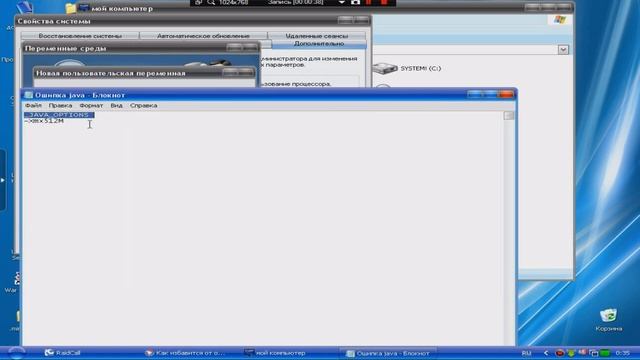Switch to Дополнительно tab in System Properties
640x360 pixels.
[319, 44]
